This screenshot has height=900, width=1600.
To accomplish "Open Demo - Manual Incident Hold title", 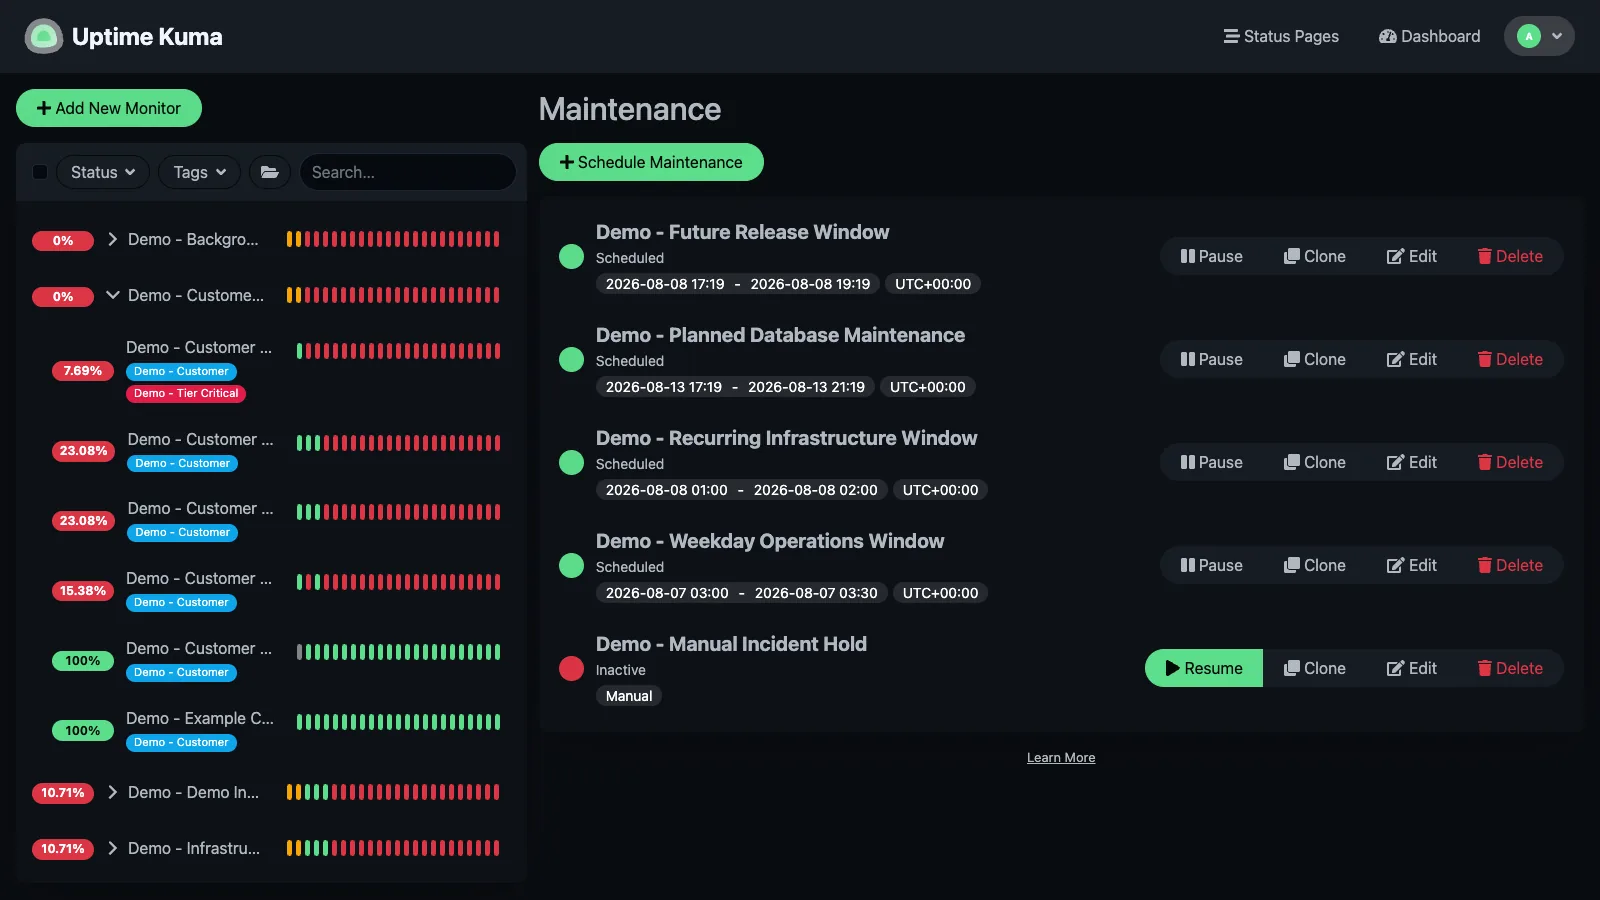I will [731, 644].
